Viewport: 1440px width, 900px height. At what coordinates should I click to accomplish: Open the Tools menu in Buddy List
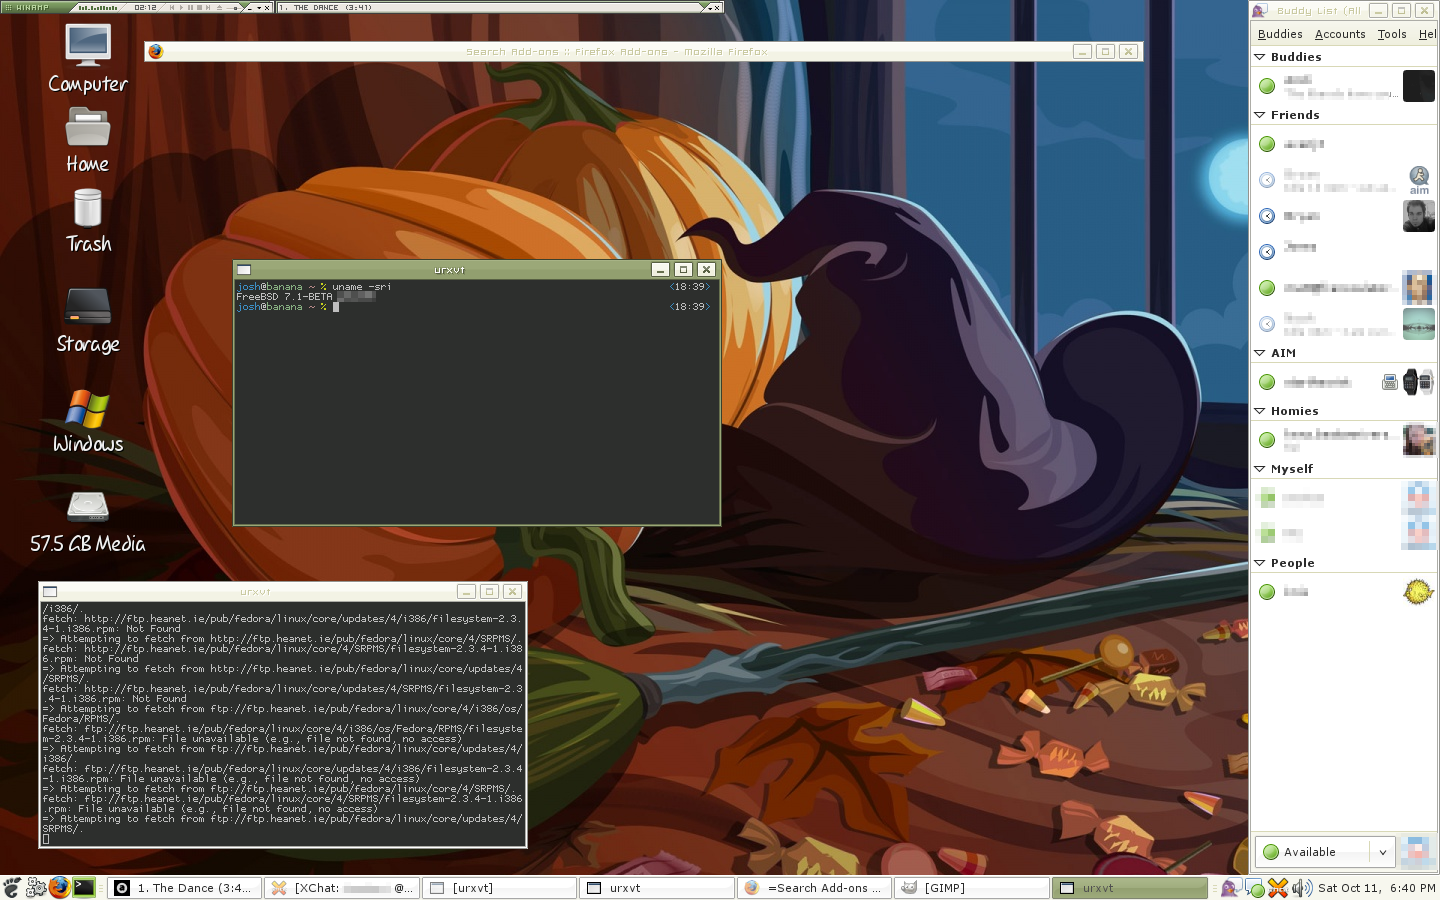pos(1391,34)
